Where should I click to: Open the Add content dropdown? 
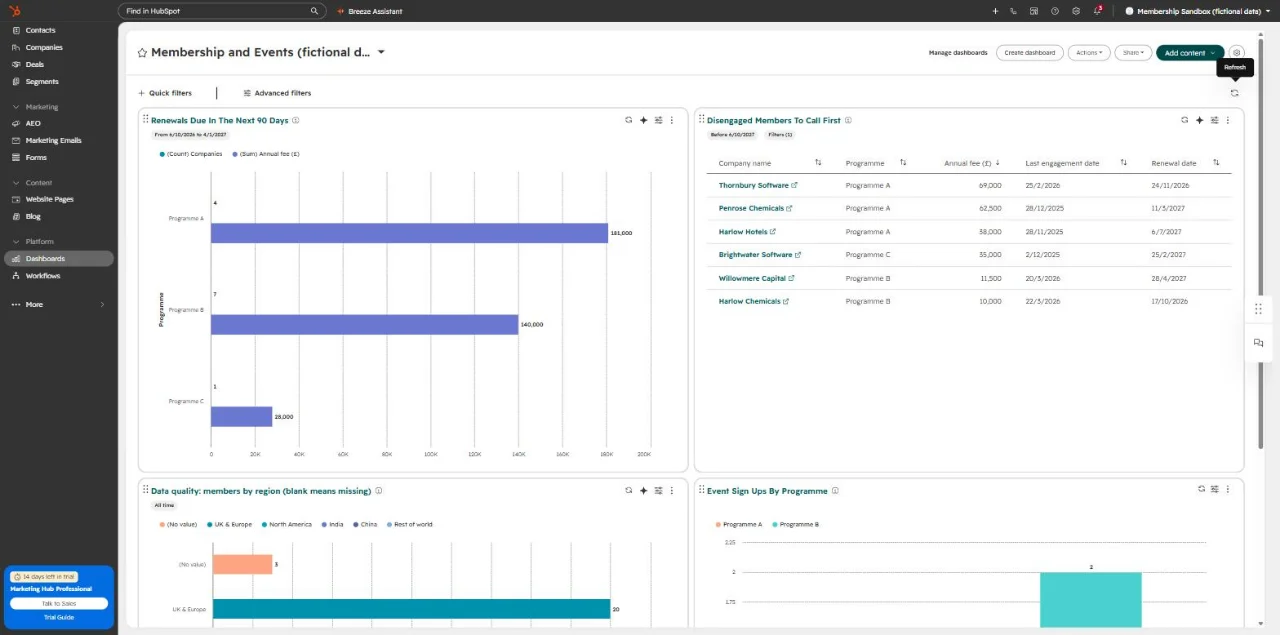click(x=1190, y=53)
